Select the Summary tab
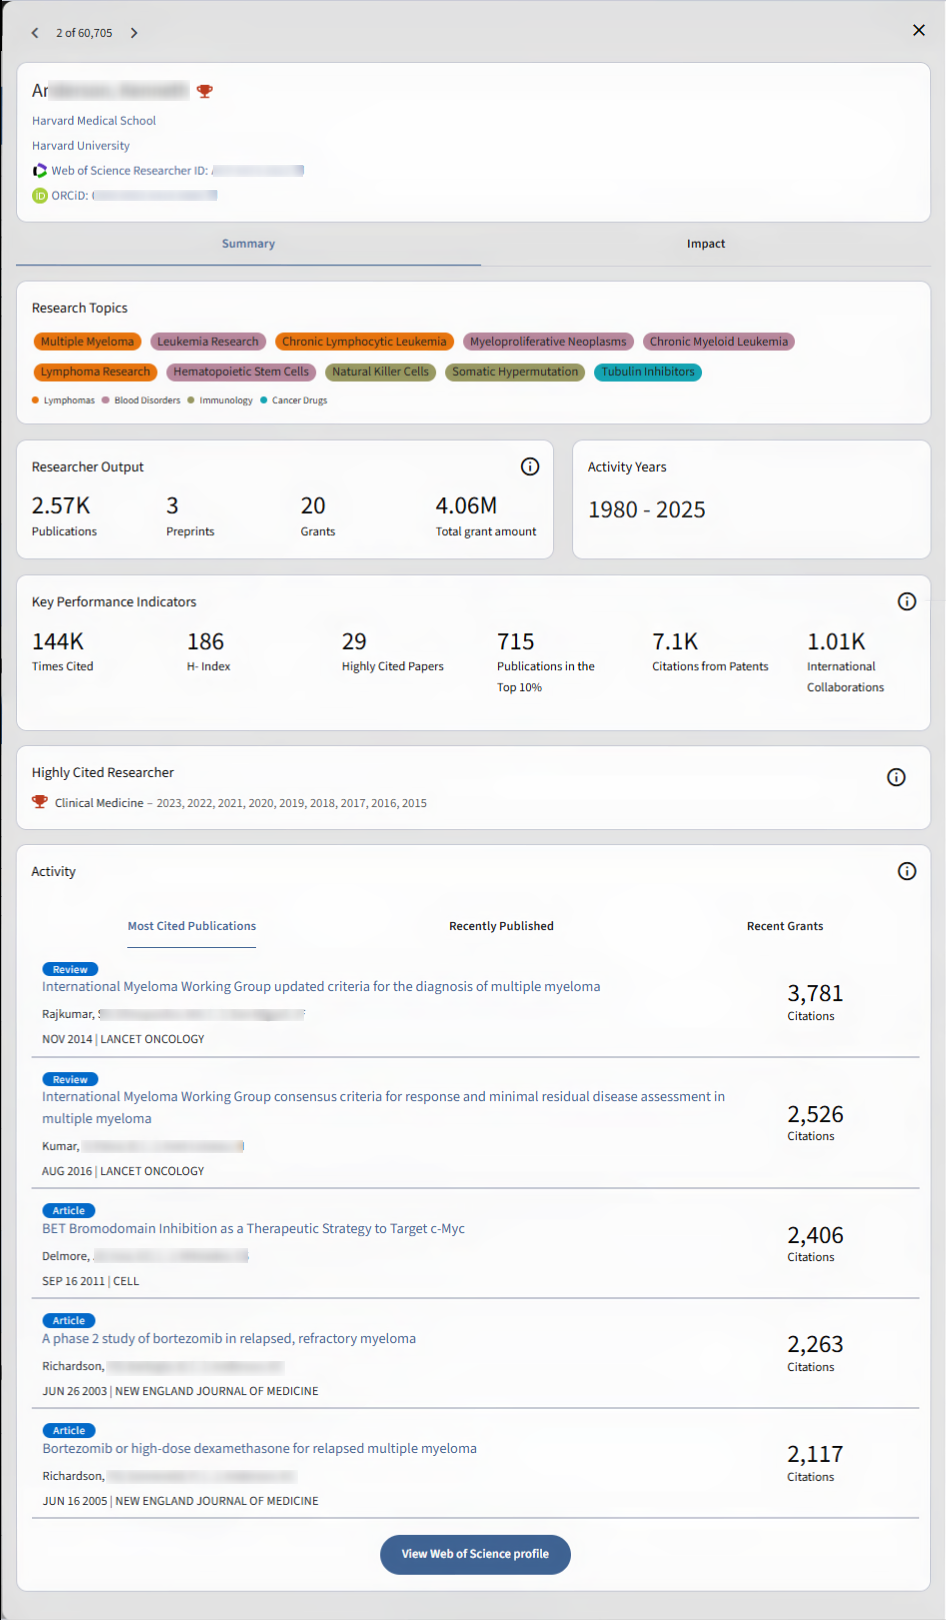The height and width of the screenshot is (1620, 946). coord(248,244)
